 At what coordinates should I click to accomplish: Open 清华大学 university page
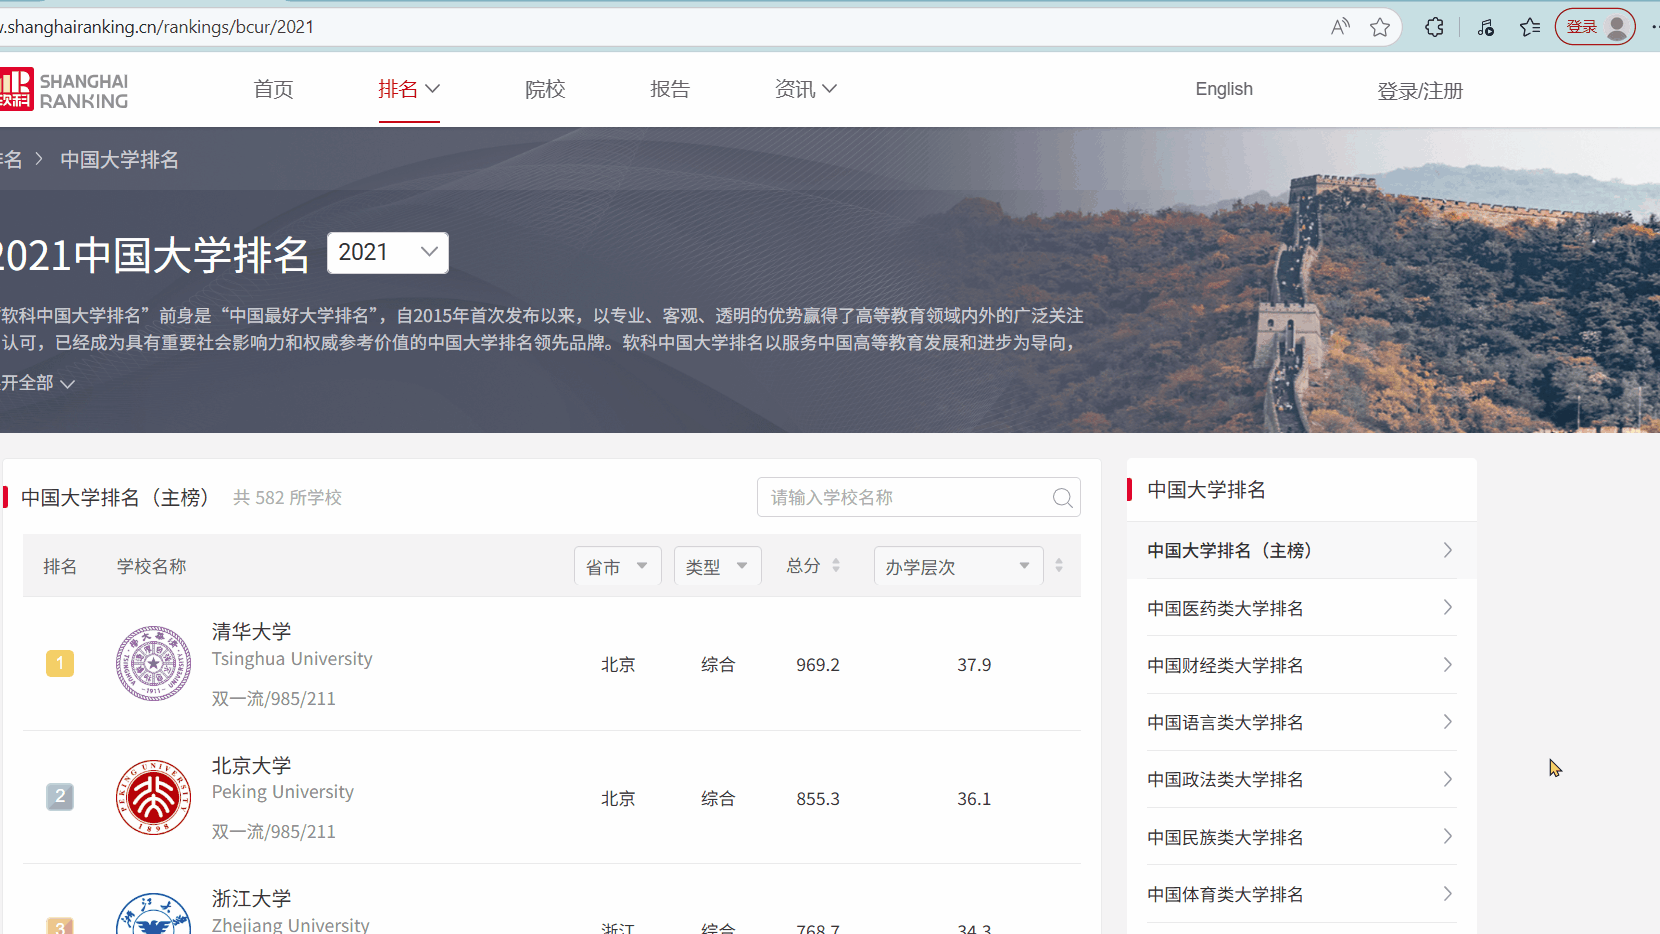[251, 632]
